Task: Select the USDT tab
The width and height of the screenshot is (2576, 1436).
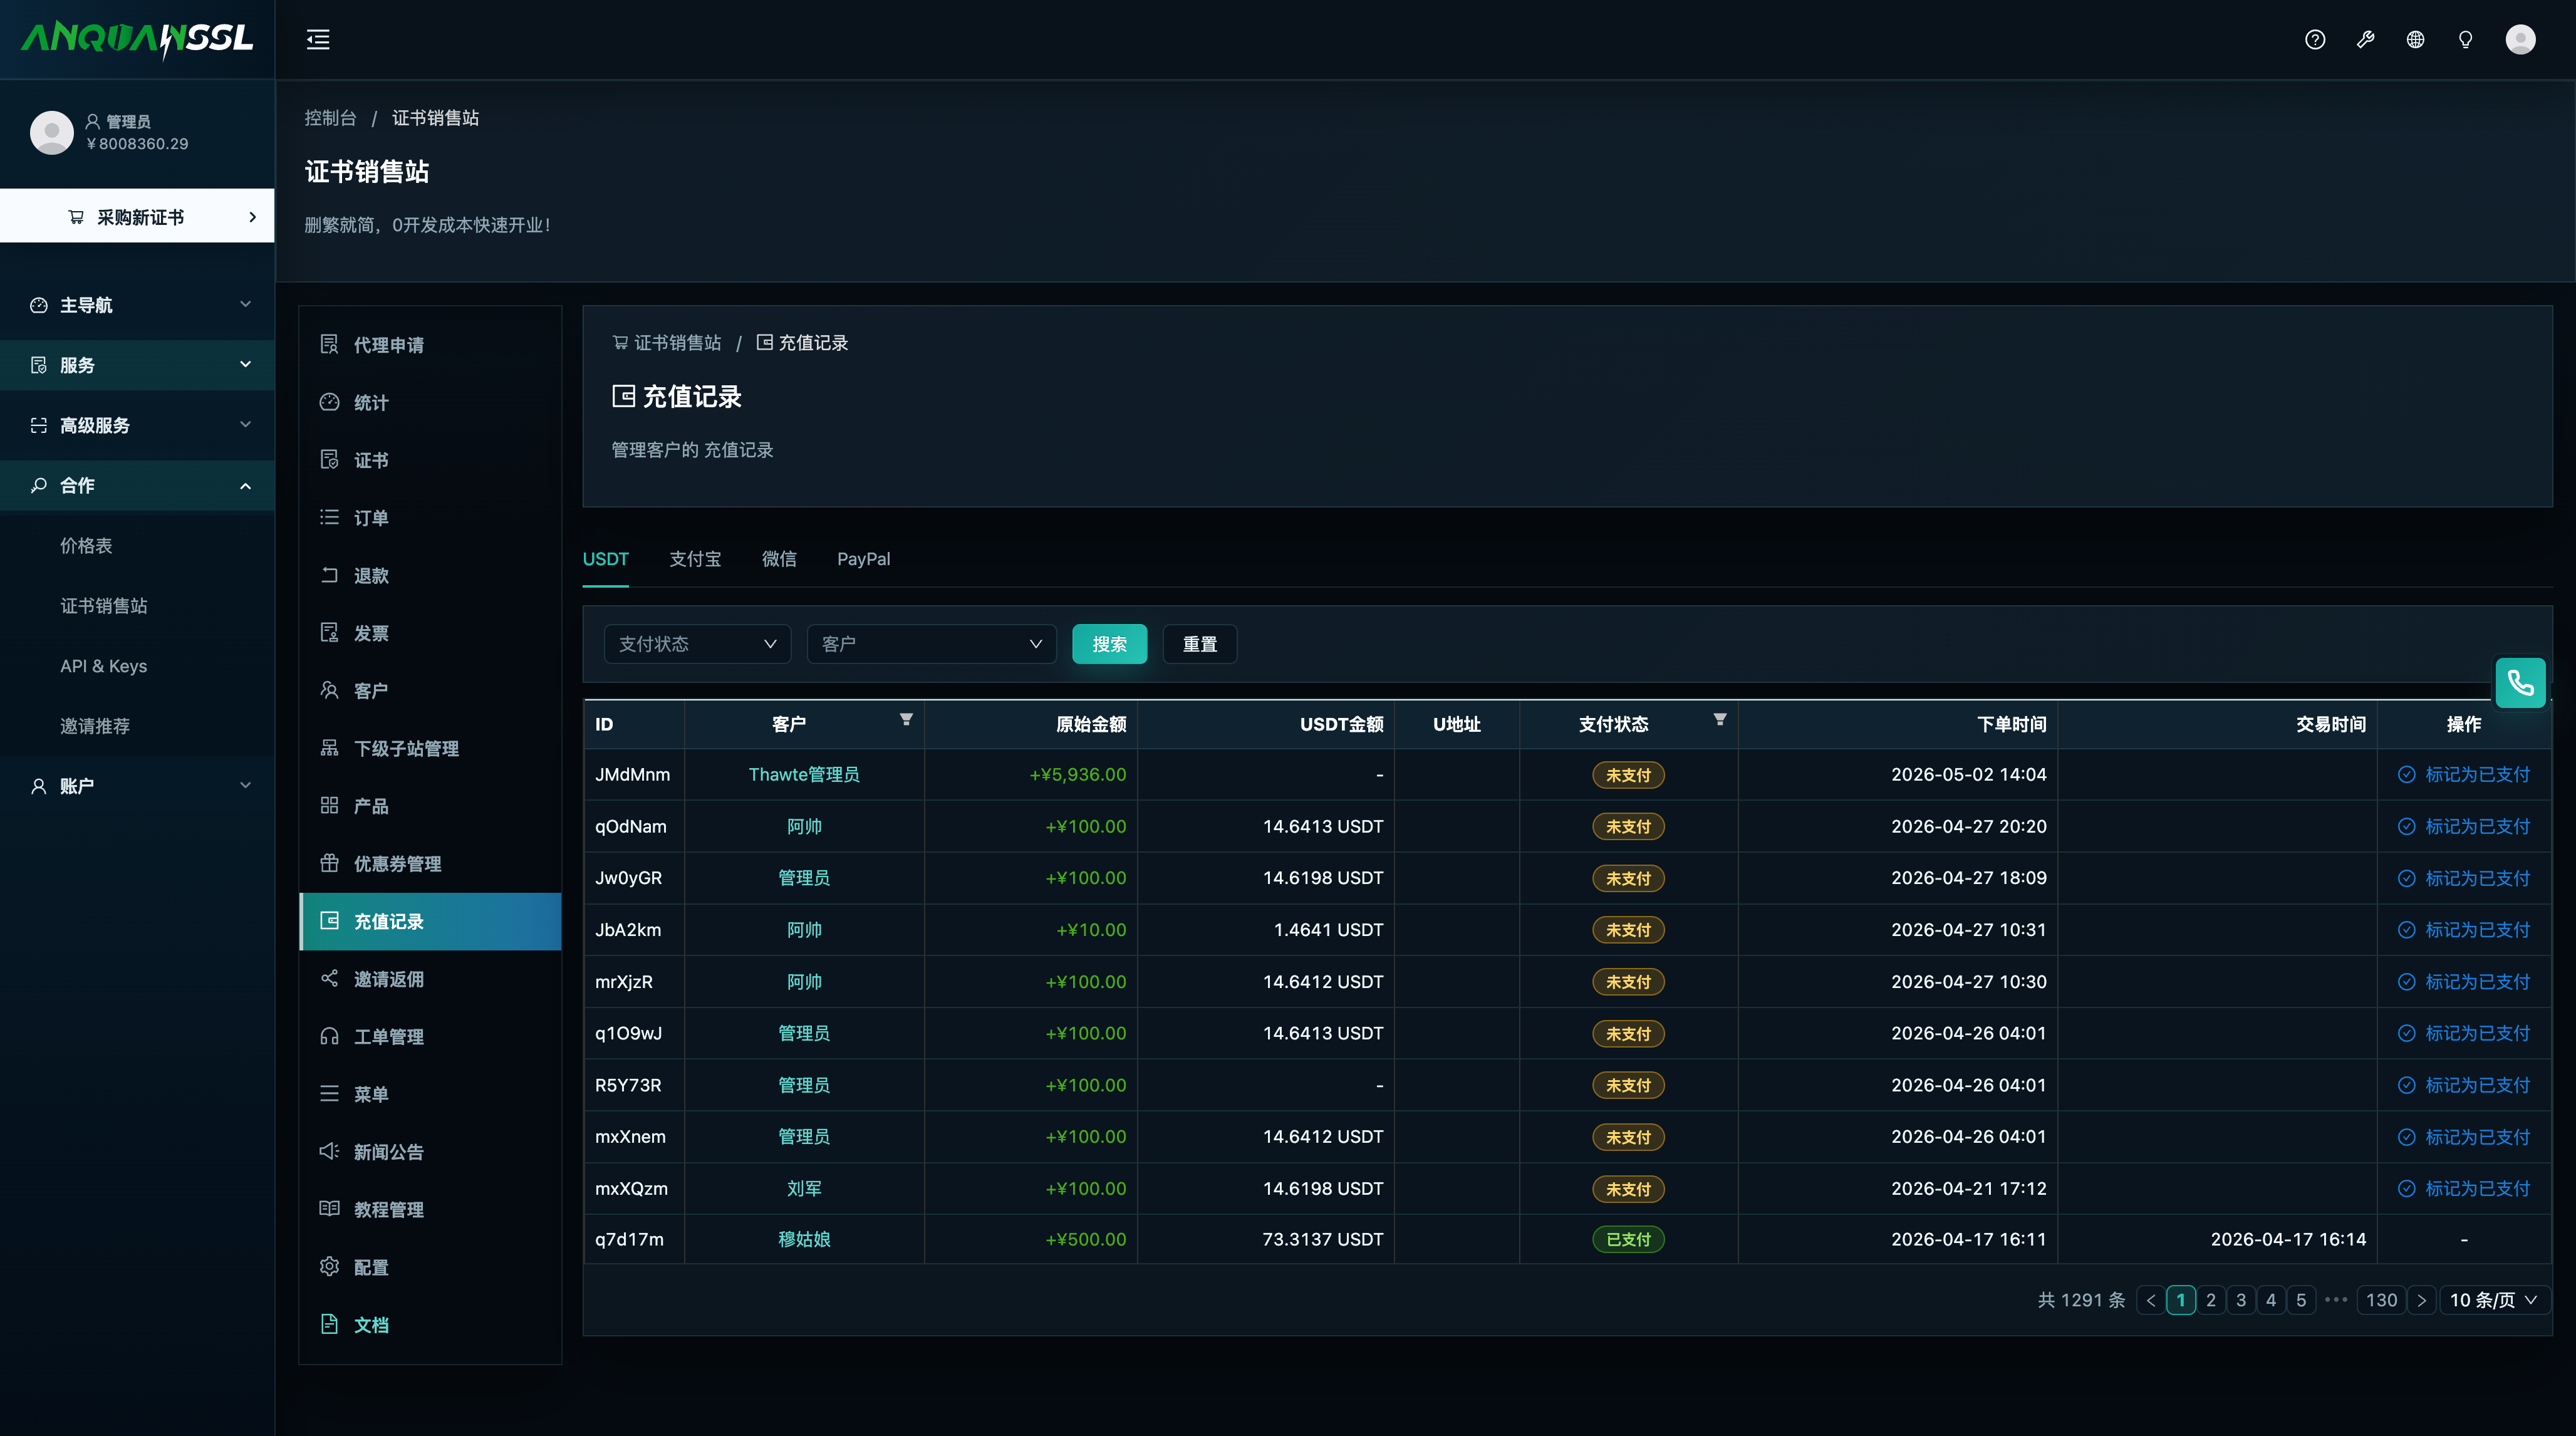Action: [605, 559]
